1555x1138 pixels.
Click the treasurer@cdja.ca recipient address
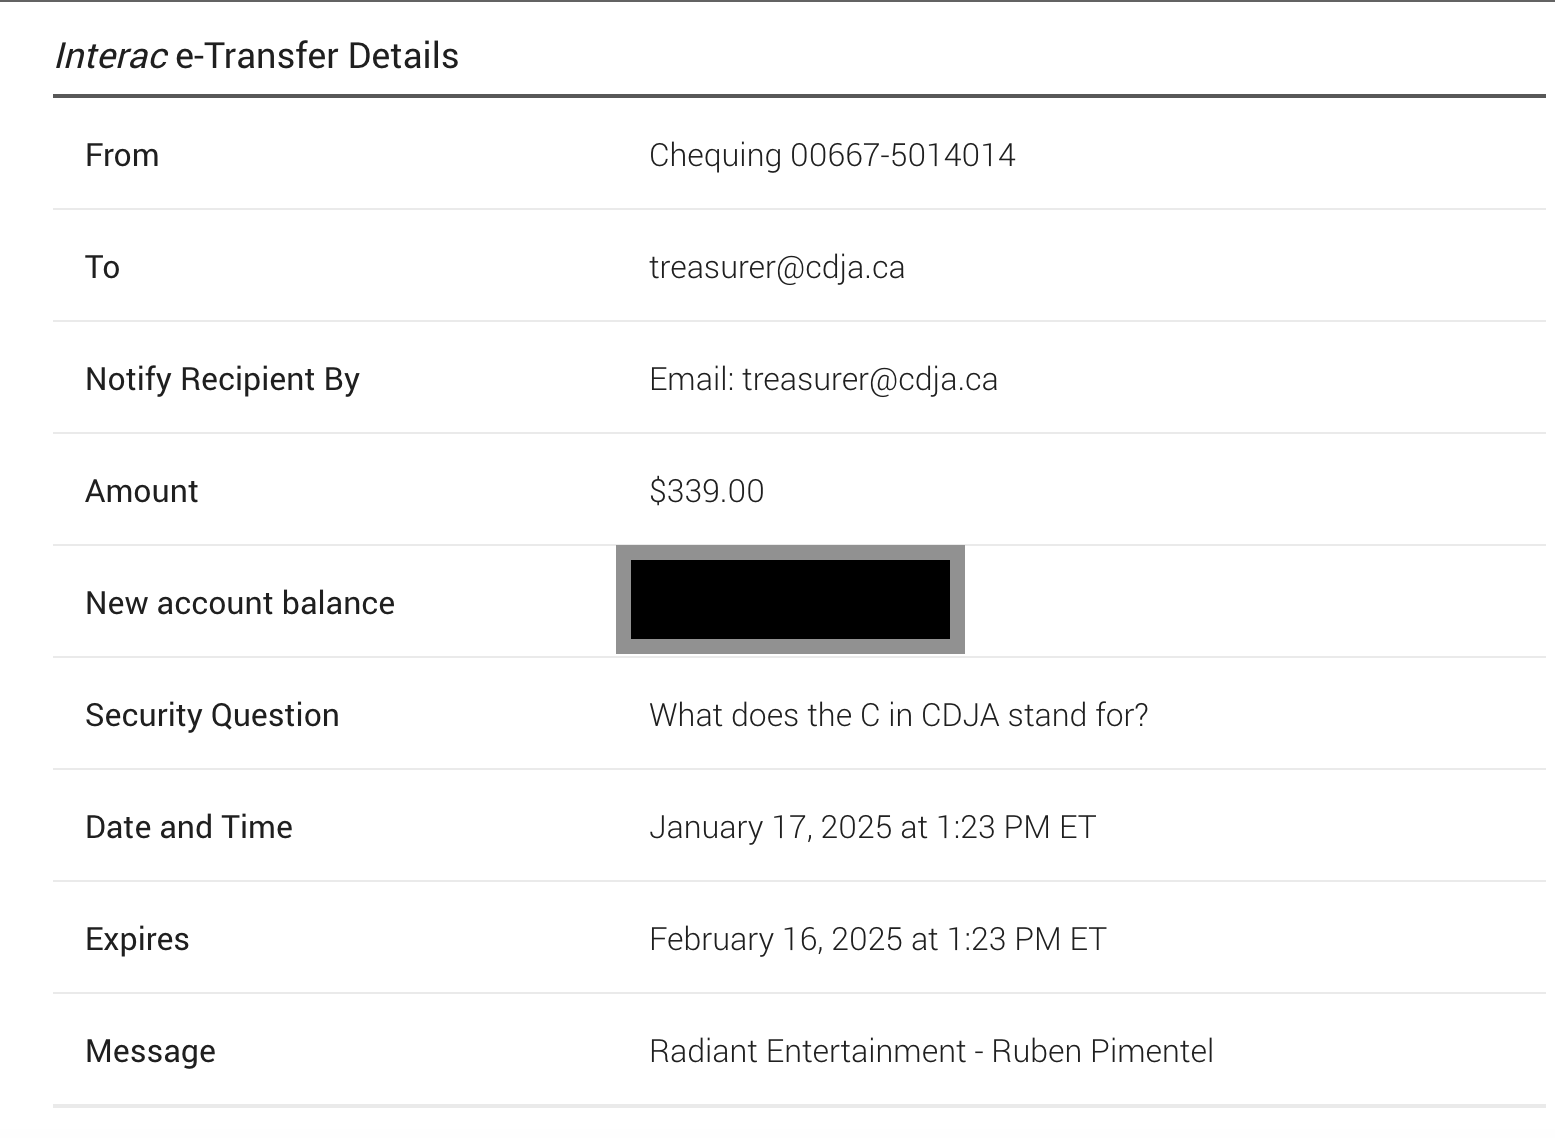777,267
